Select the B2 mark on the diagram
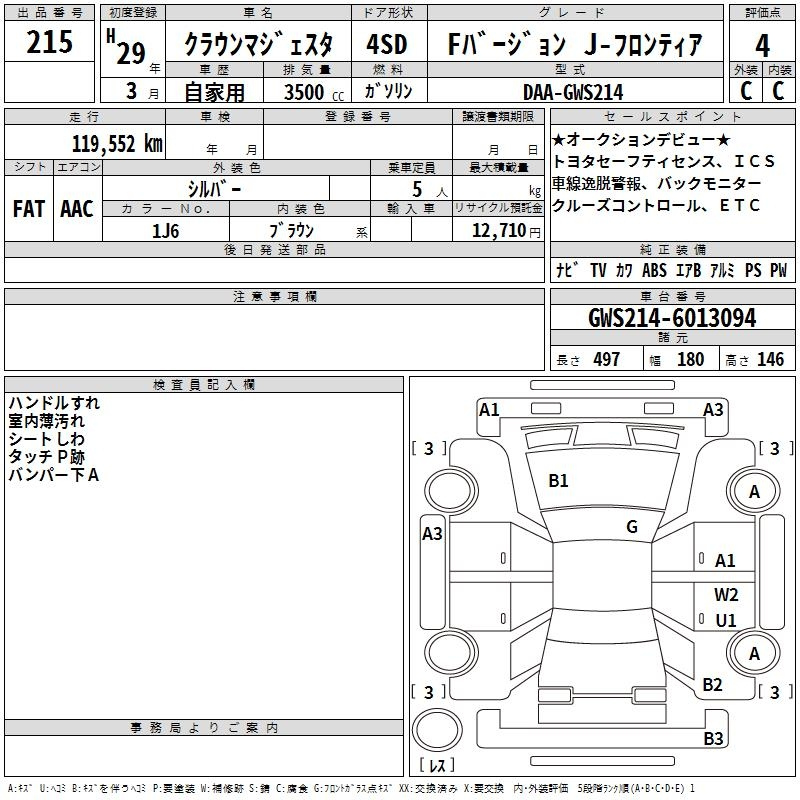The width and height of the screenshot is (800, 800). (x=712, y=685)
